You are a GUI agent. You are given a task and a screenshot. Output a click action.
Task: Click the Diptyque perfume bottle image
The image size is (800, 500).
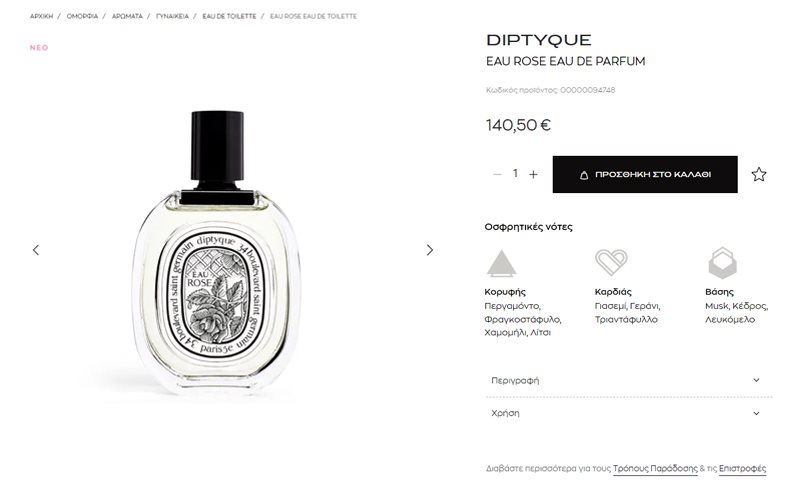click(x=217, y=253)
